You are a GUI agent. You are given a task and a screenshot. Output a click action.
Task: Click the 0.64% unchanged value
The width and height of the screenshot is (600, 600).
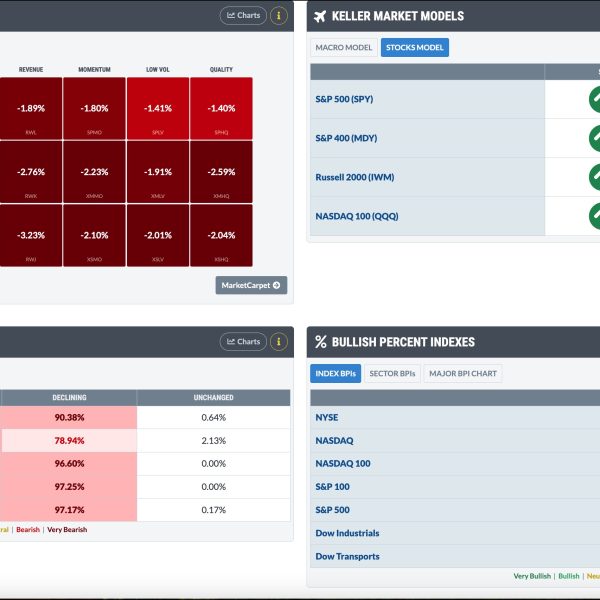tap(214, 417)
